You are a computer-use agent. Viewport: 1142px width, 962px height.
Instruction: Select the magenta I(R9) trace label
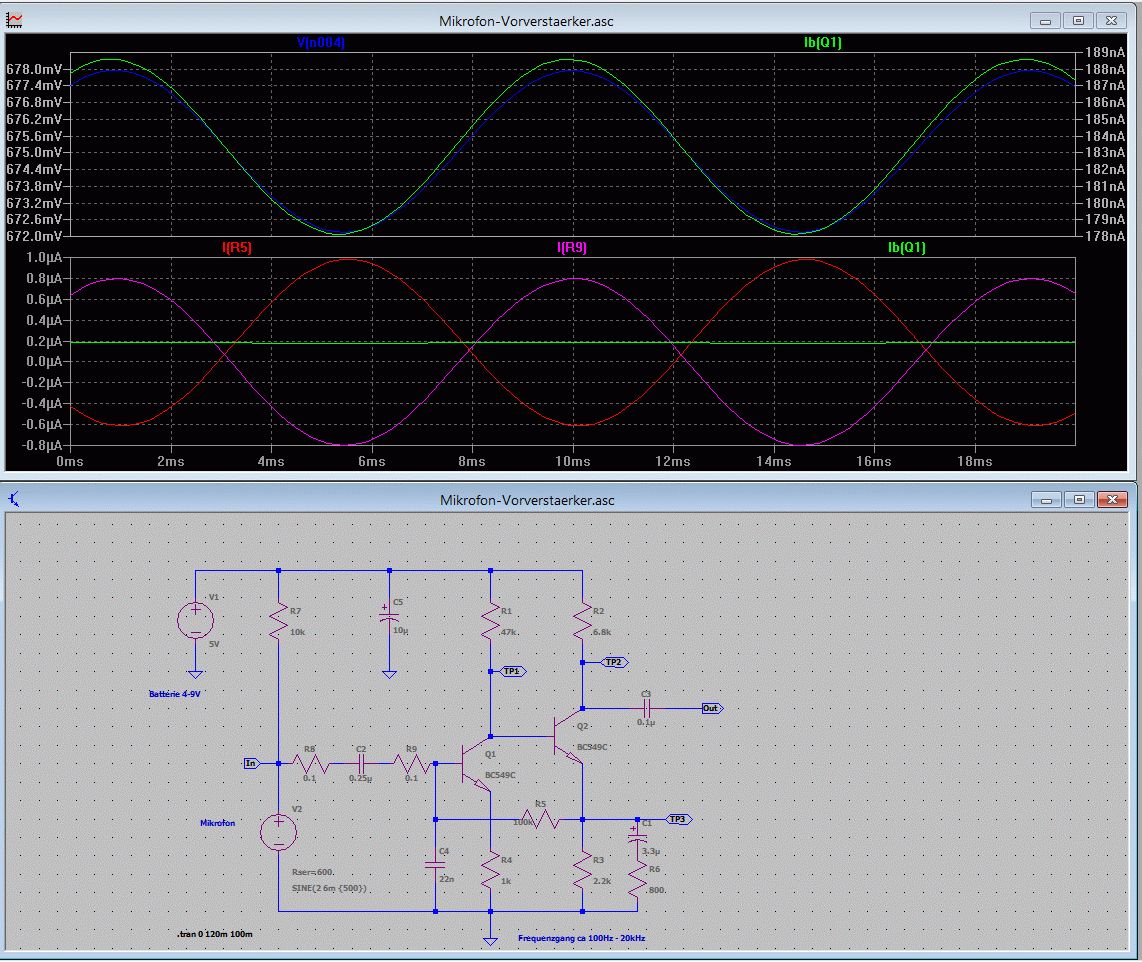[x=572, y=247]
